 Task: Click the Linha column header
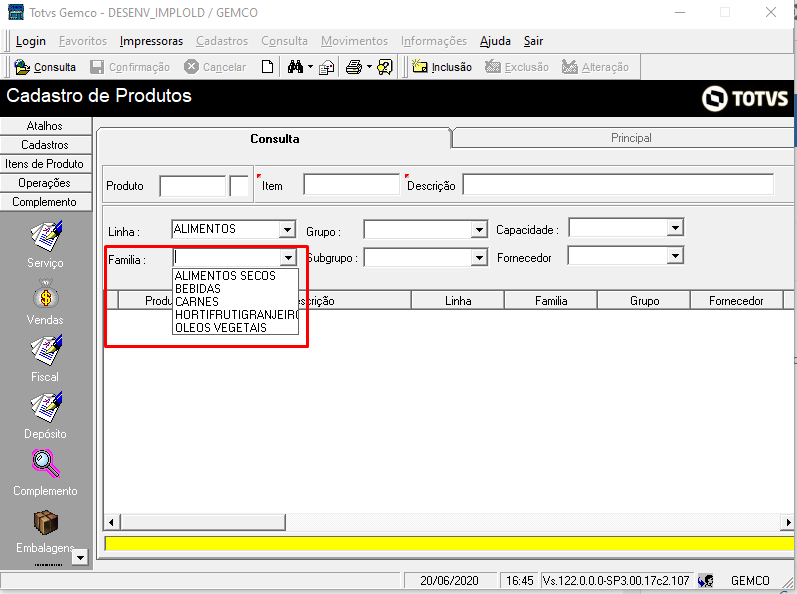(458, 301)
